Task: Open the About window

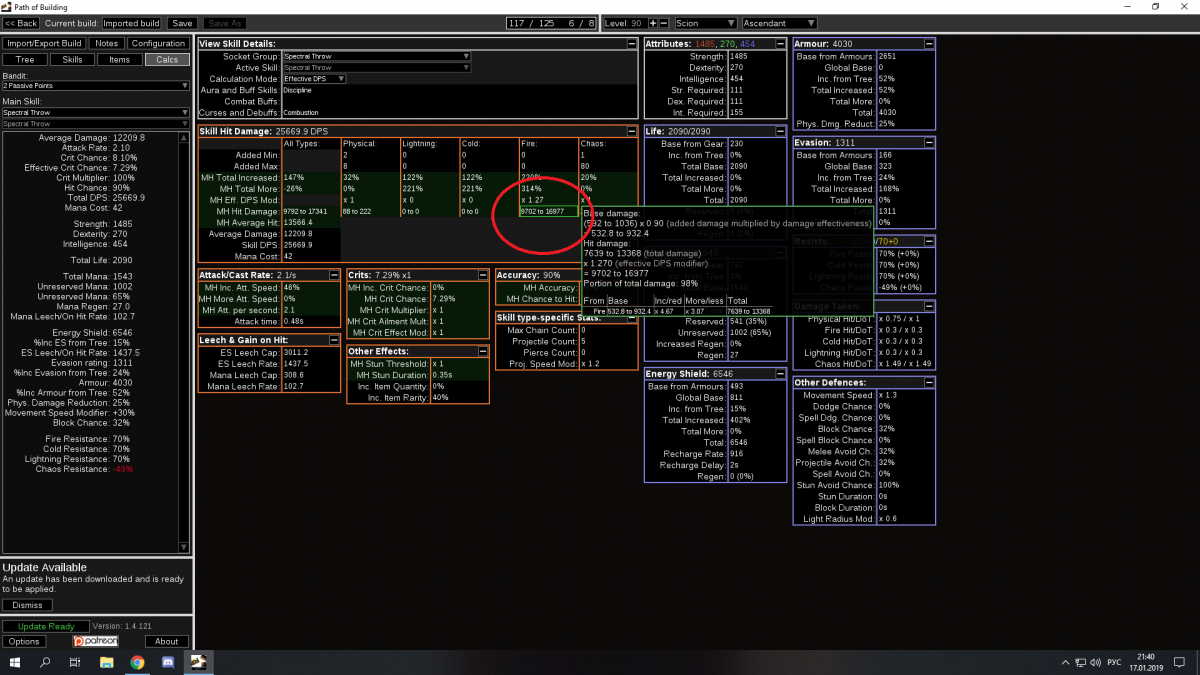Action: pos(167,641)
